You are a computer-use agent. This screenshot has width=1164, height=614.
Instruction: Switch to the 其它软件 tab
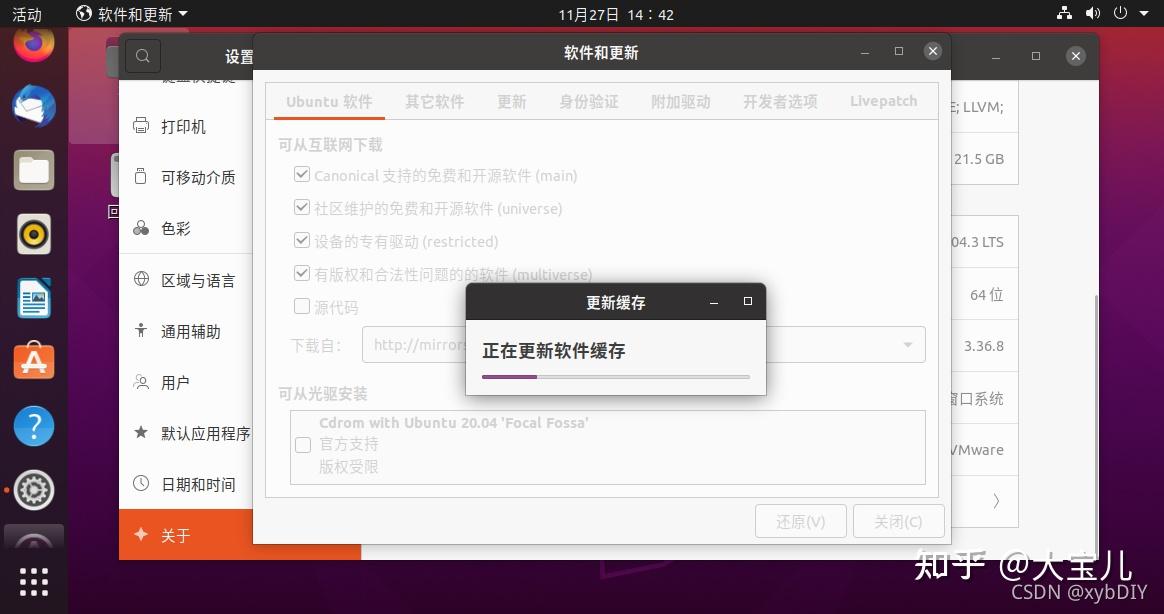434,102
